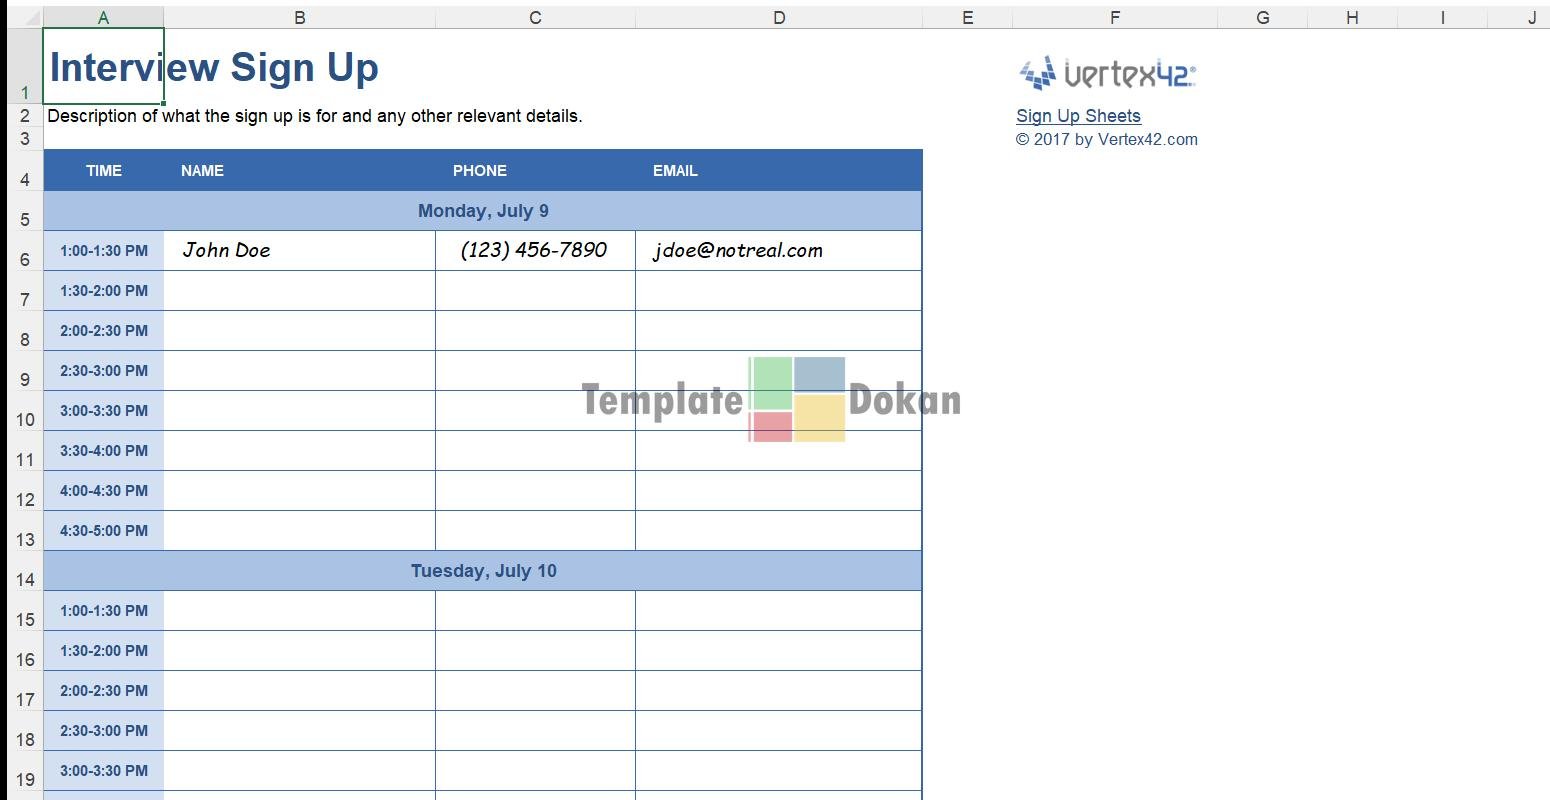Viewport: 1550px width, 800px height.
Task: Click the Vertex42 logo image
Action: 1107,73
